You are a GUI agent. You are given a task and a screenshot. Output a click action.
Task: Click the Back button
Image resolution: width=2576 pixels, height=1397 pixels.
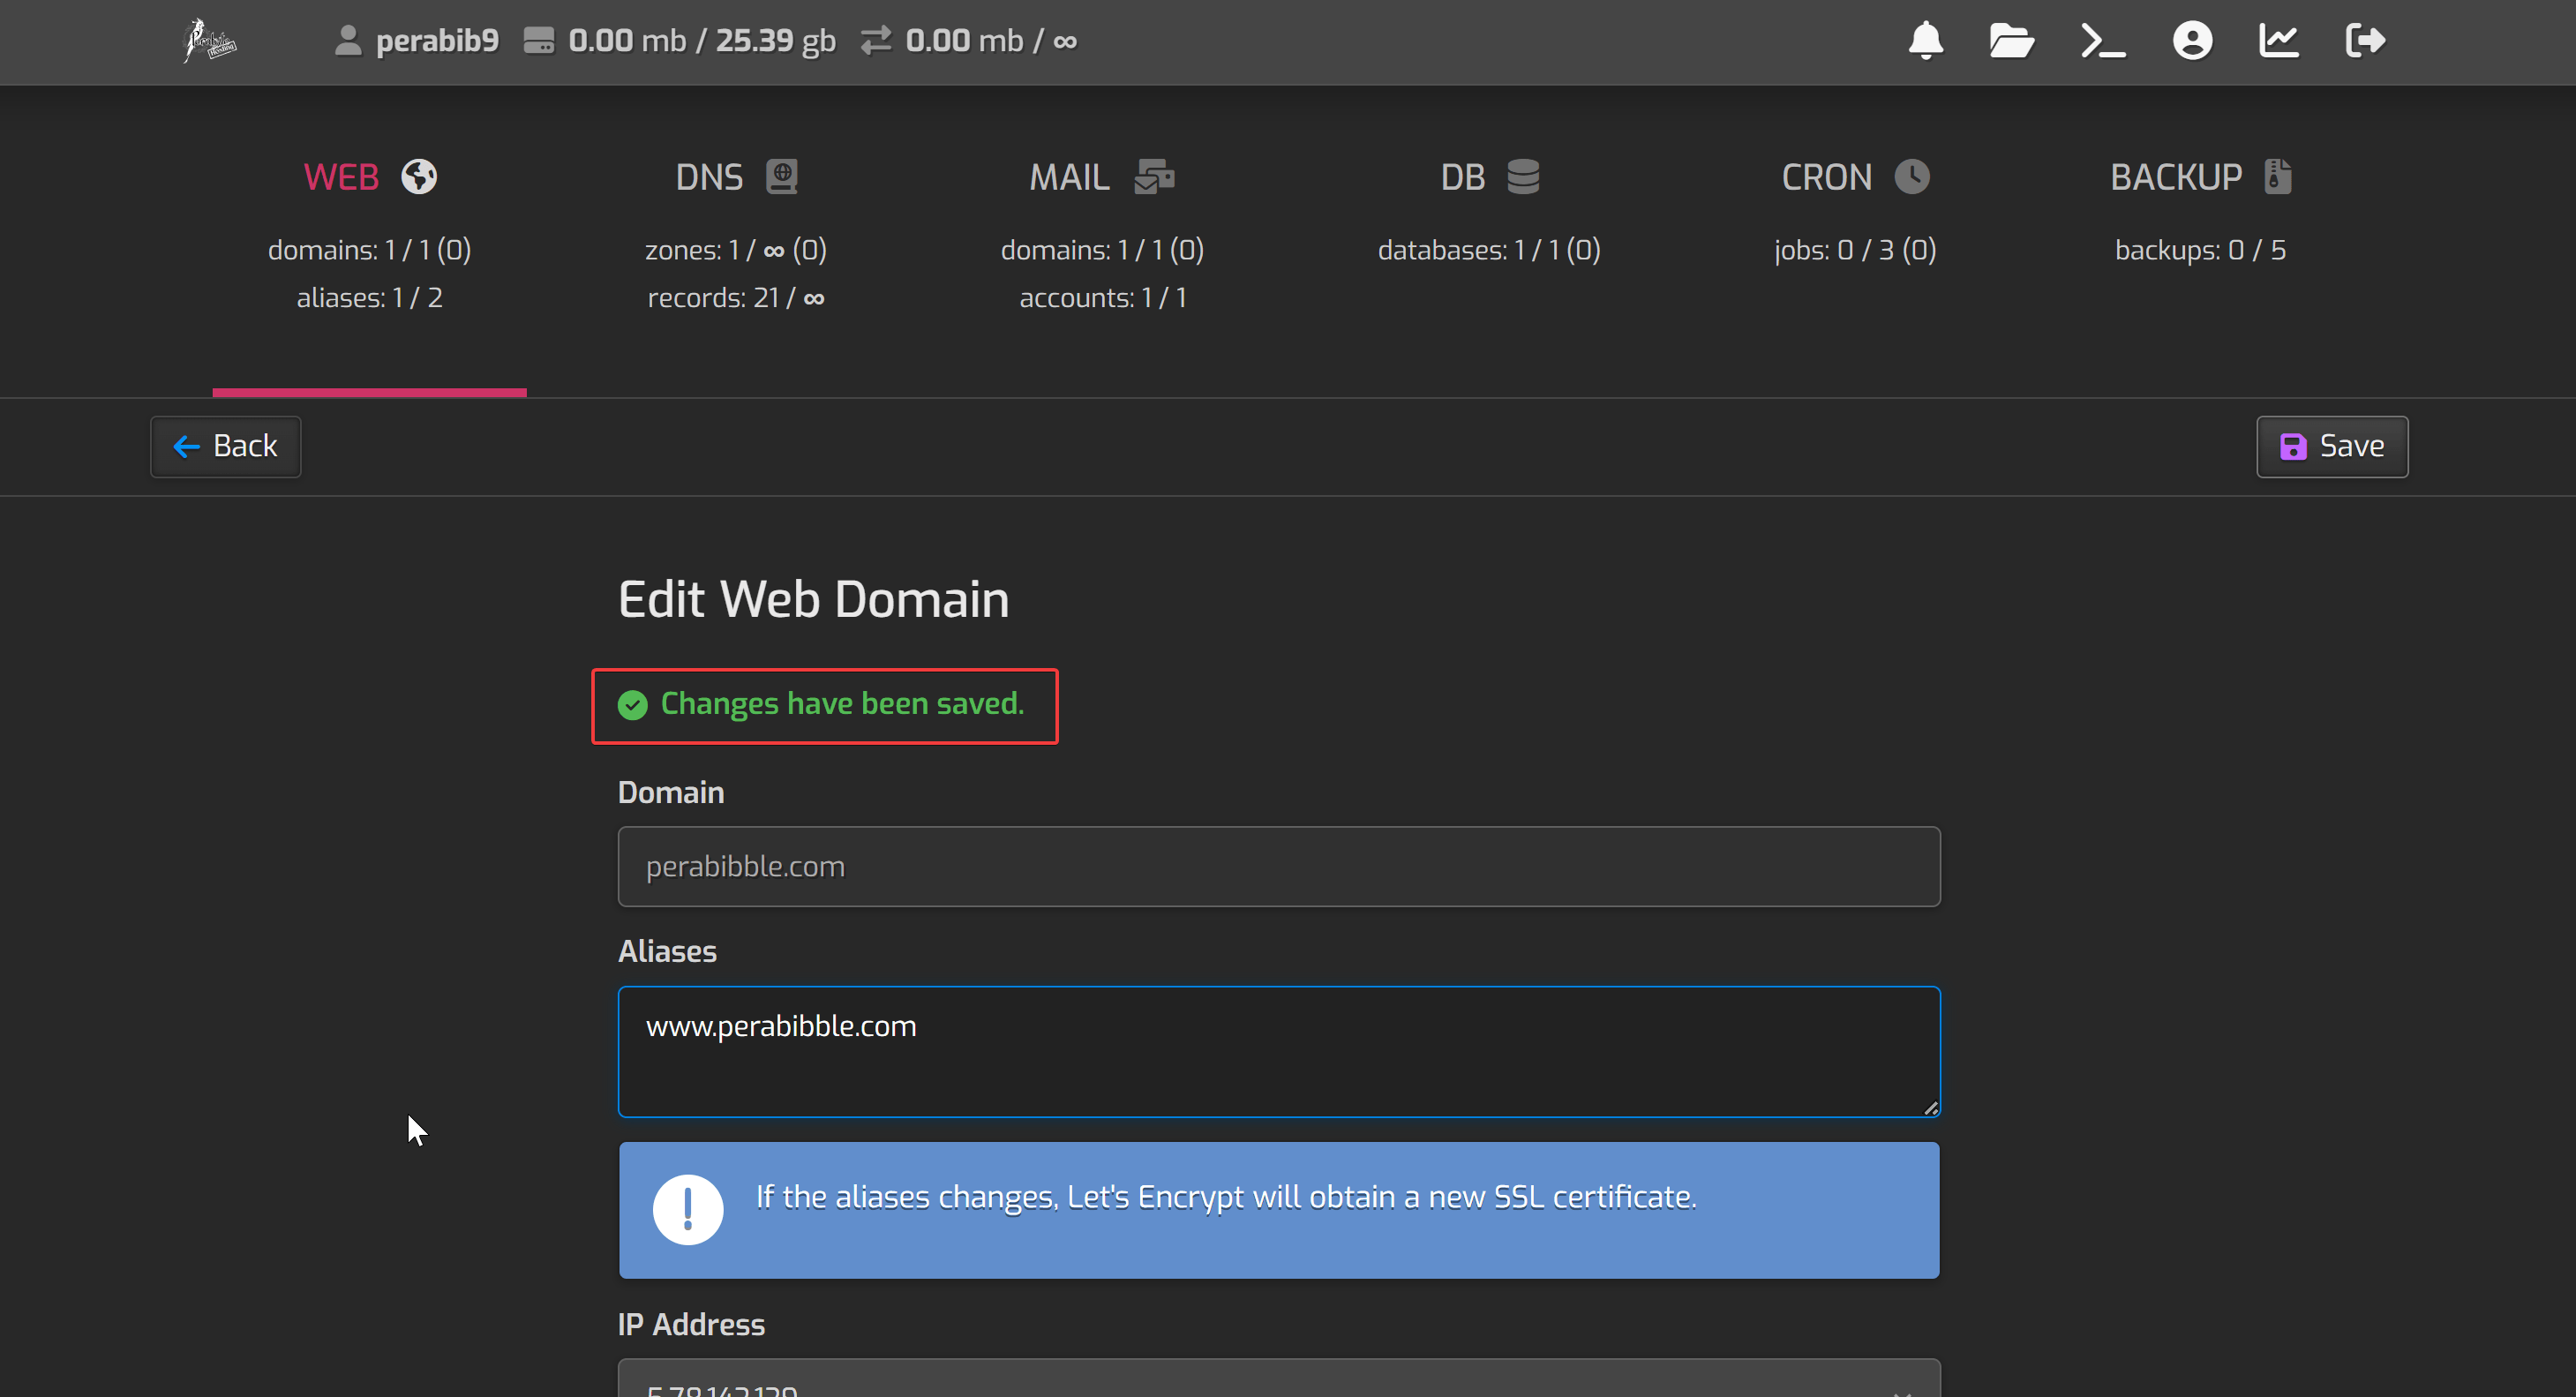point(226,446)
